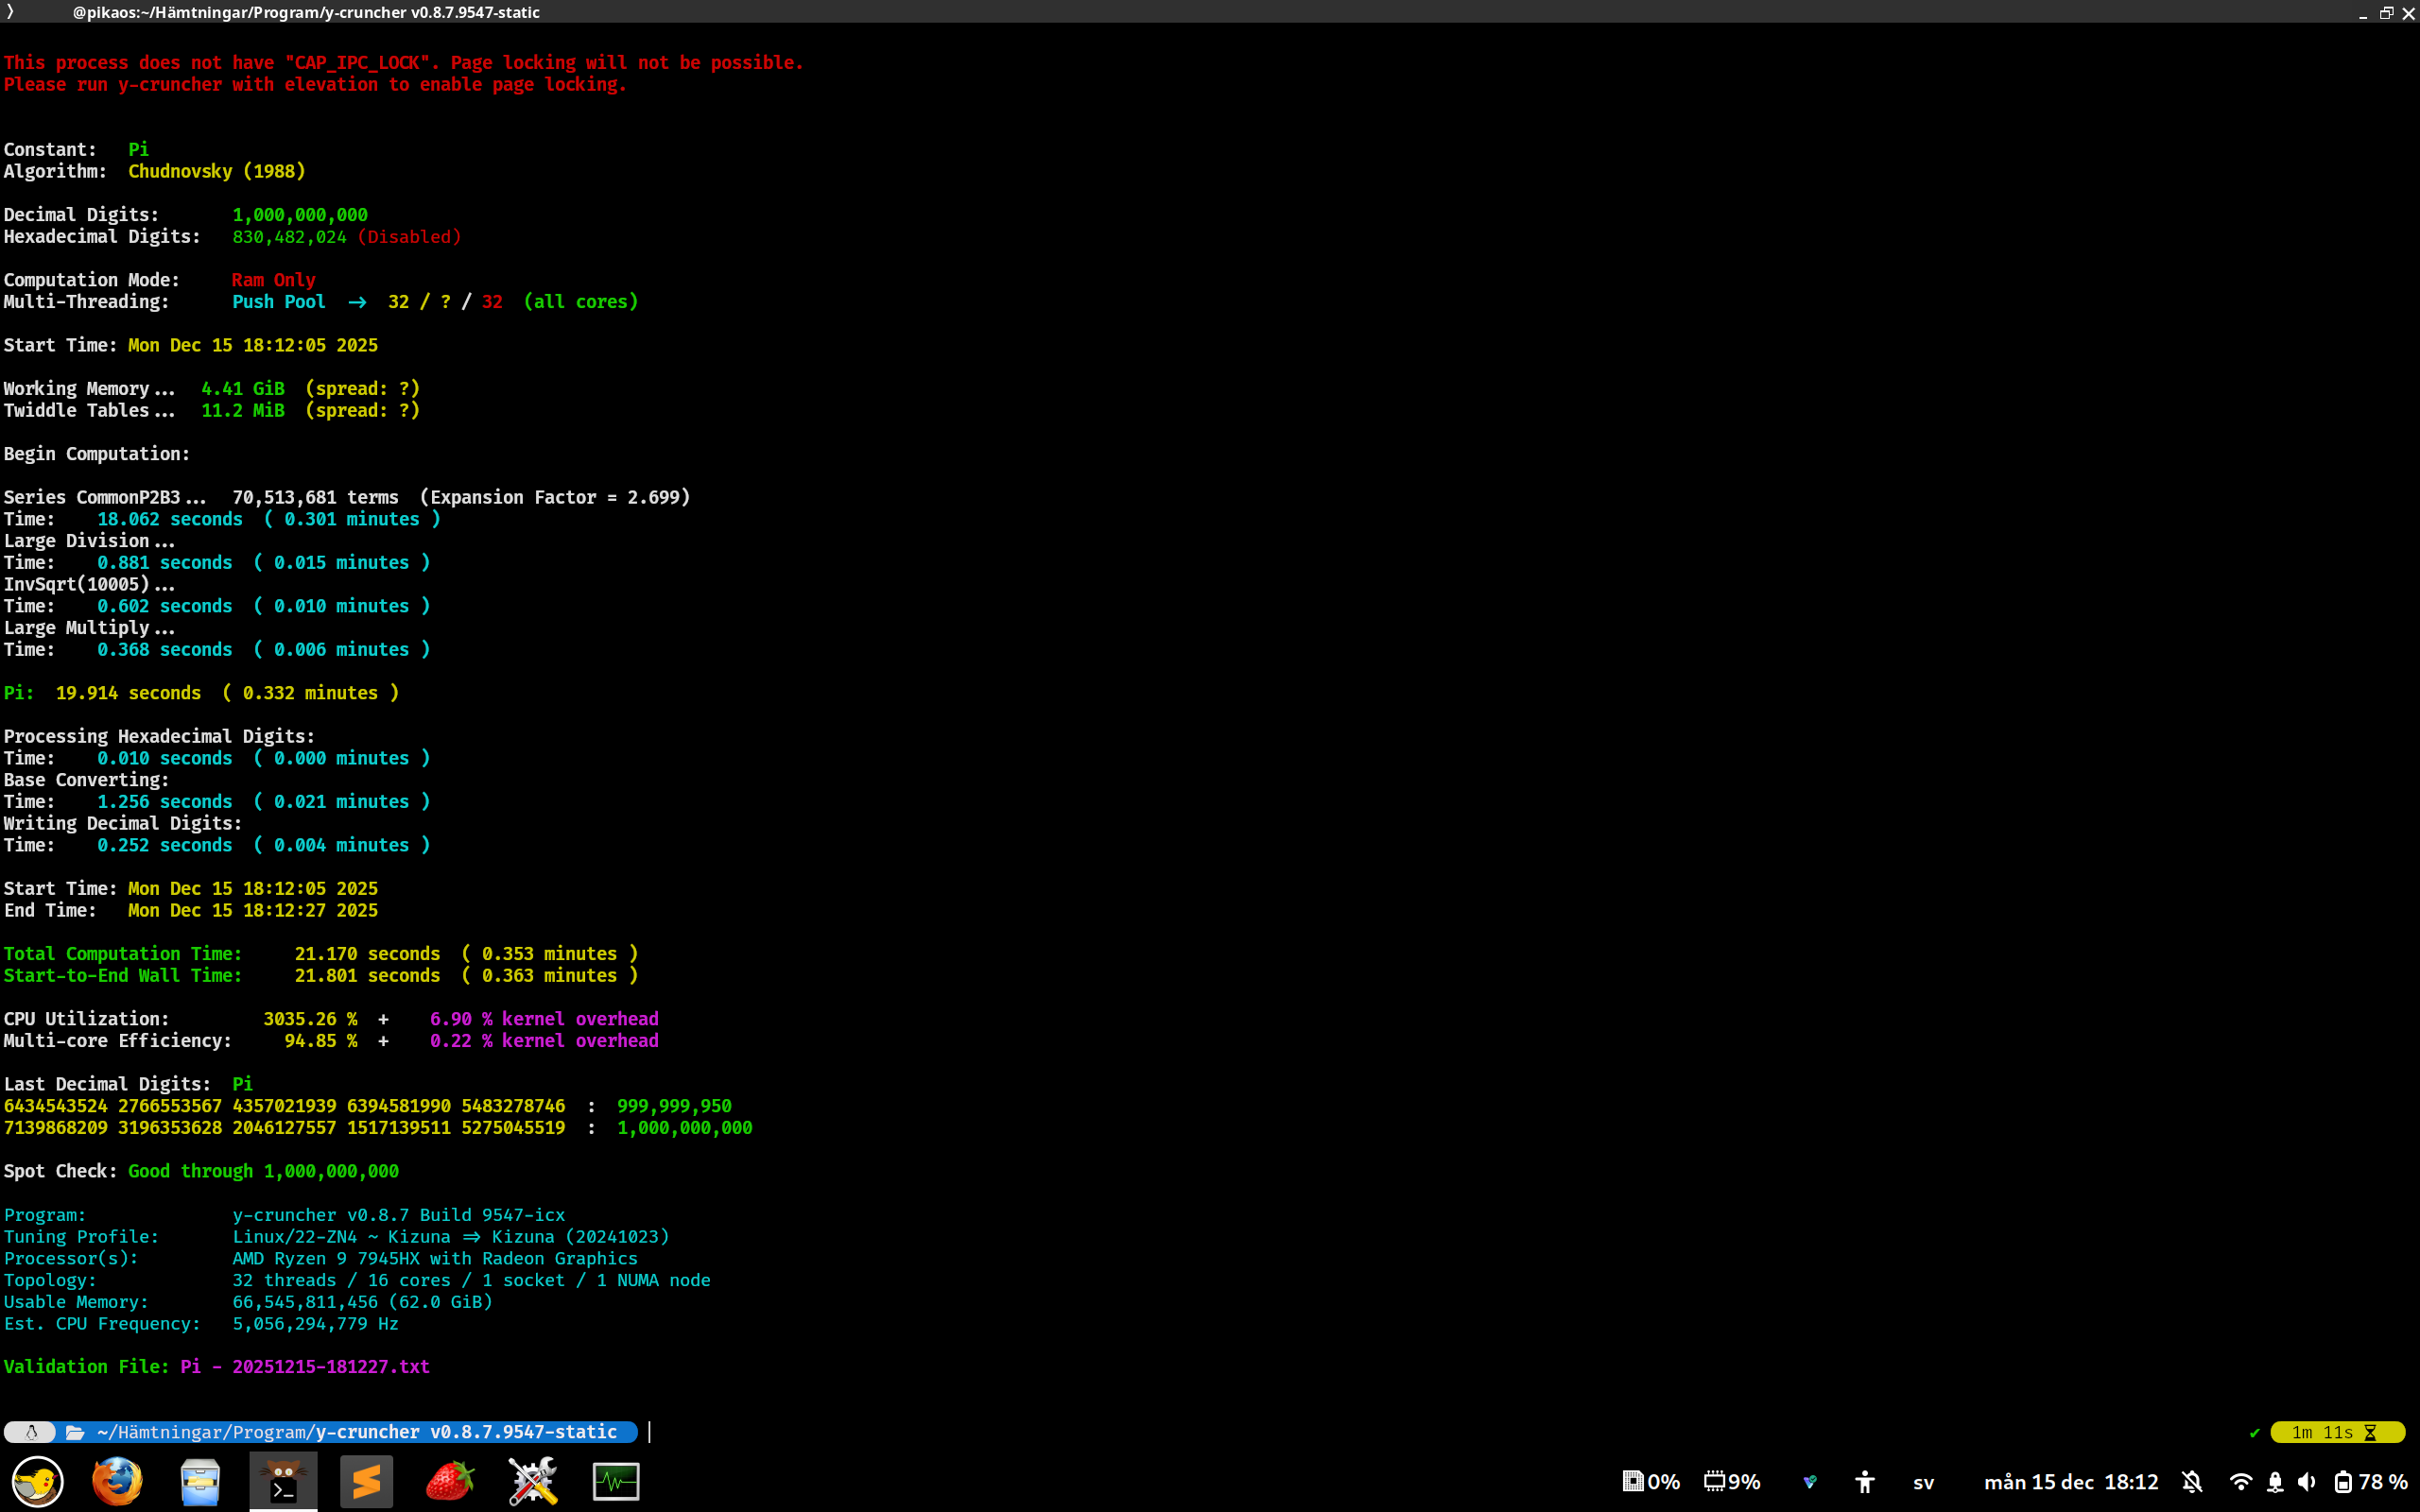Toggle the muted notifications bell
The height and width of the screenshot is (1512, 2420).
click(x=2192, y=1482)
